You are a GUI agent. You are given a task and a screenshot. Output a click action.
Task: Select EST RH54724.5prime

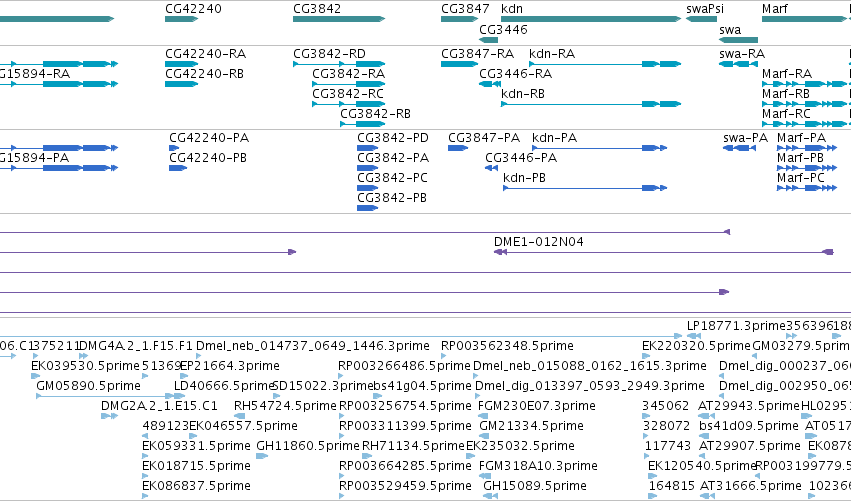coord(285,406)
